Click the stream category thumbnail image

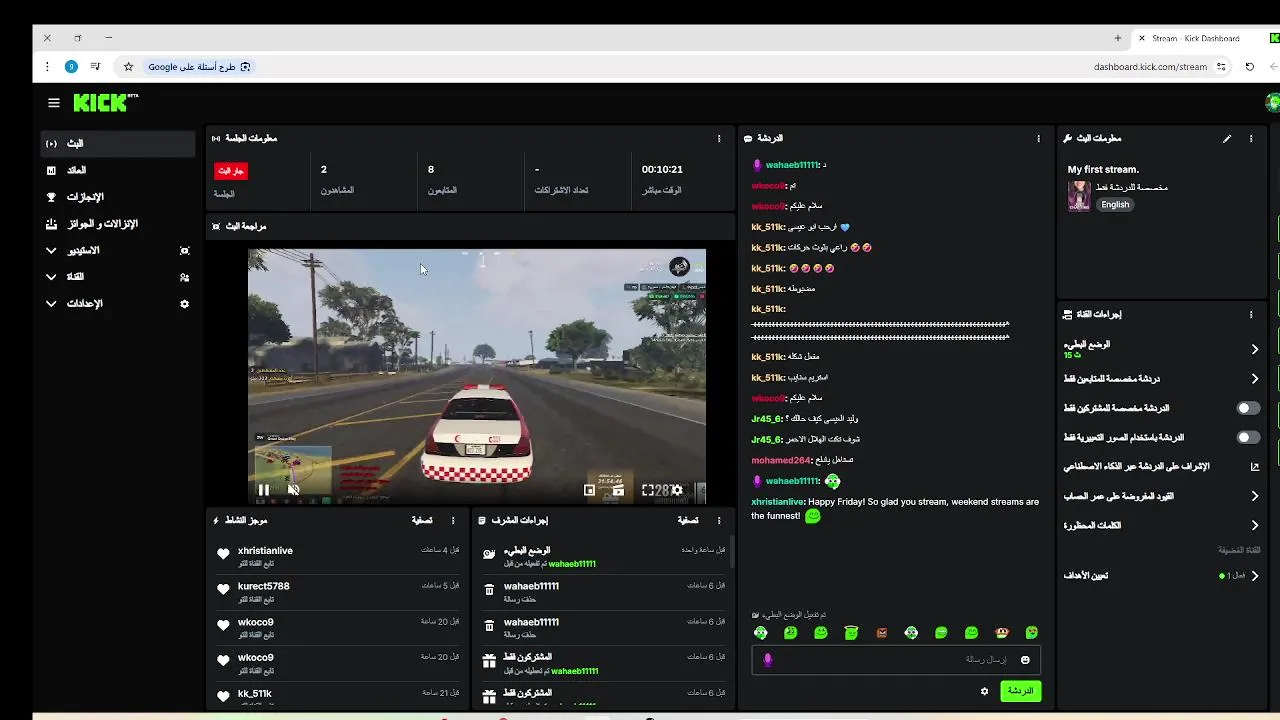1079,196
